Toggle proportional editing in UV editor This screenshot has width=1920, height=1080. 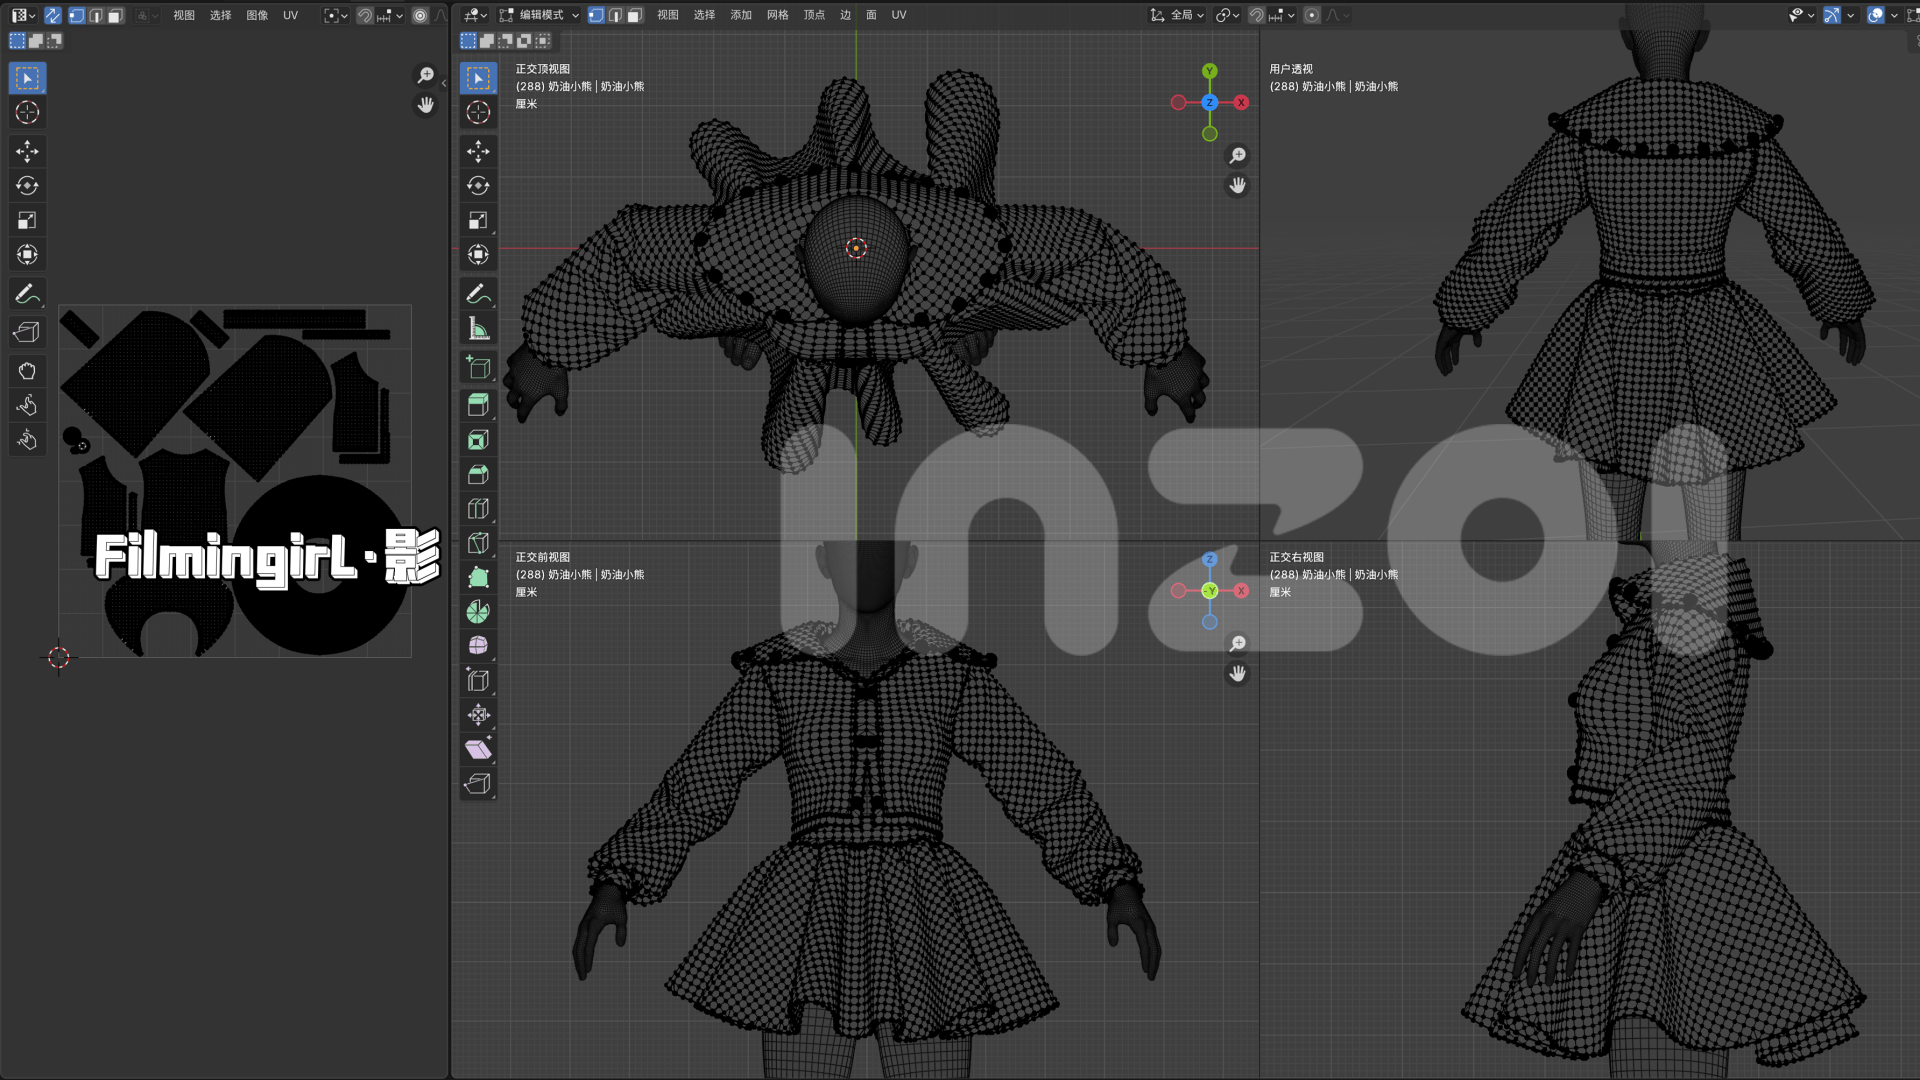tap(420, 15)
